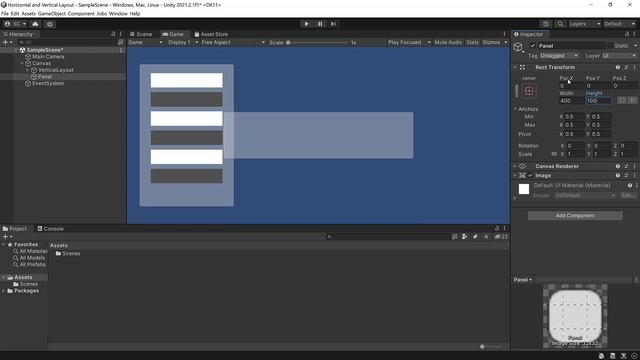This screenshot has width=640, height=360.
Task: Open the Default layout dropdown
Action: click(619, 24)
